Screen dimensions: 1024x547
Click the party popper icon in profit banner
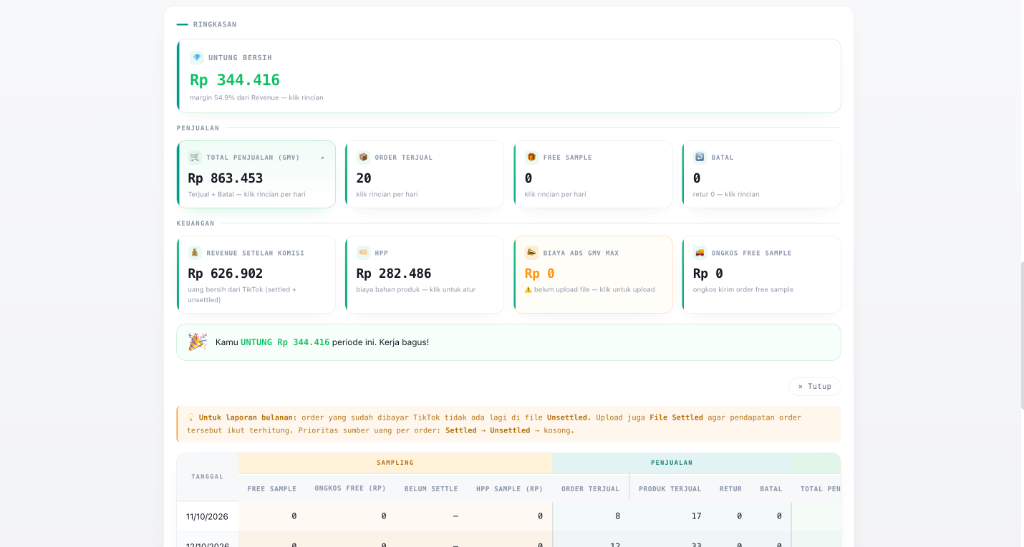point(197,341)
